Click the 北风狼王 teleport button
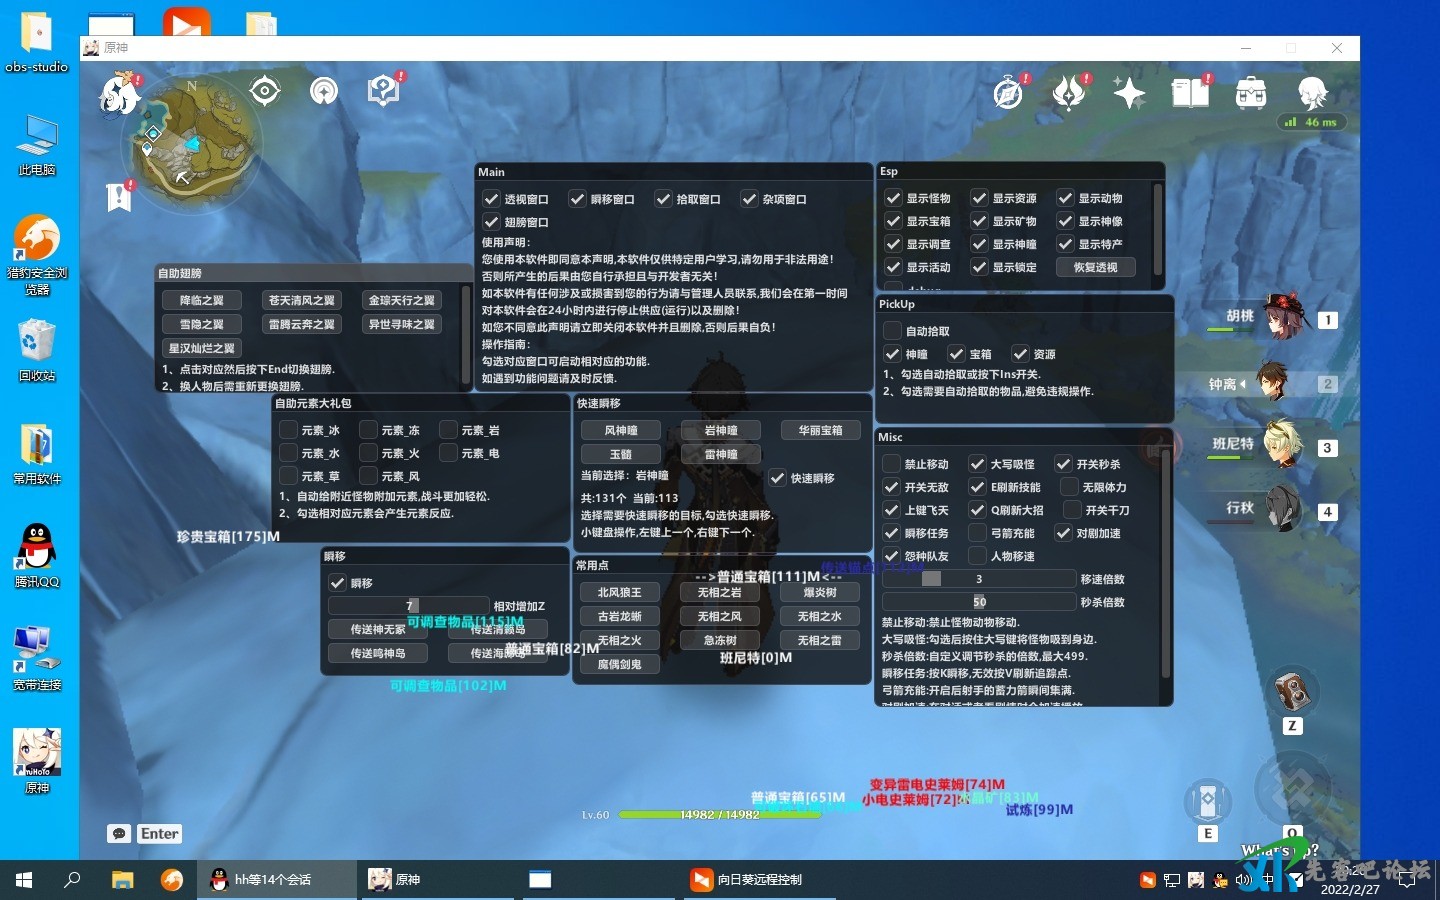 (x=620, y=592)
